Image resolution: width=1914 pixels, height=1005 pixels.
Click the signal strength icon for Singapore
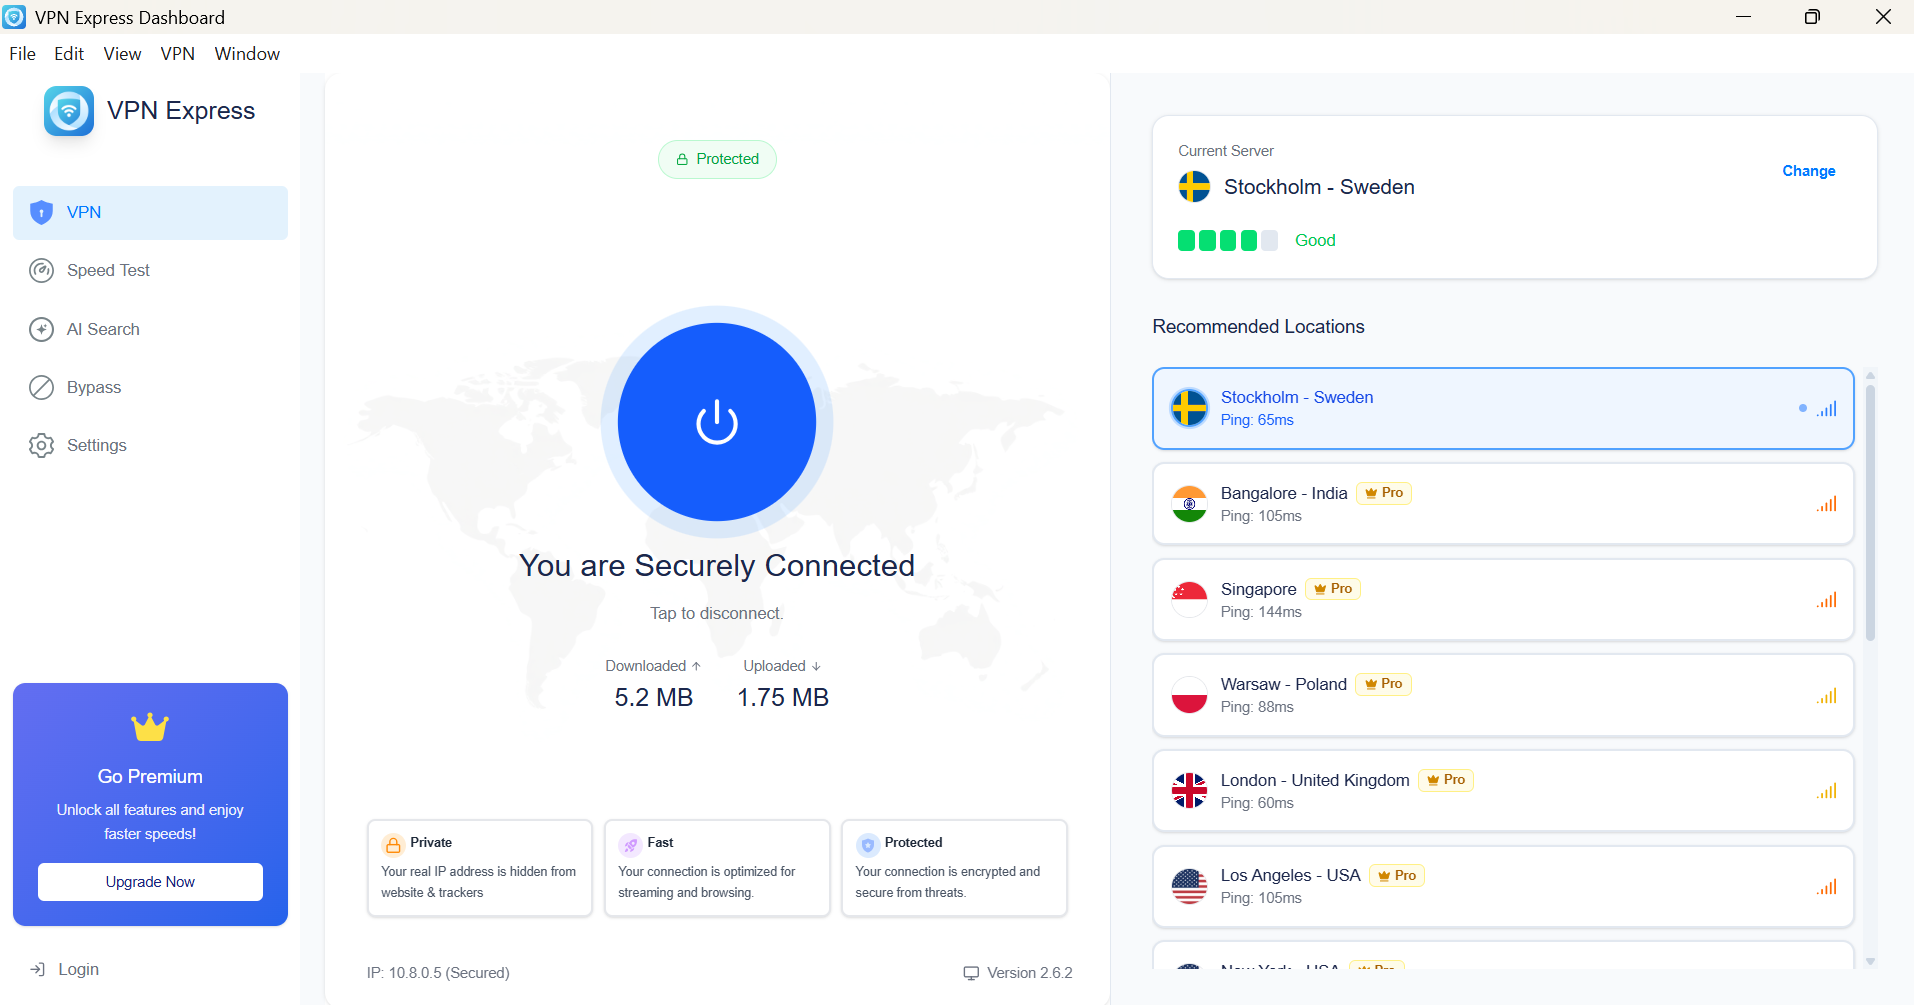1826,599
